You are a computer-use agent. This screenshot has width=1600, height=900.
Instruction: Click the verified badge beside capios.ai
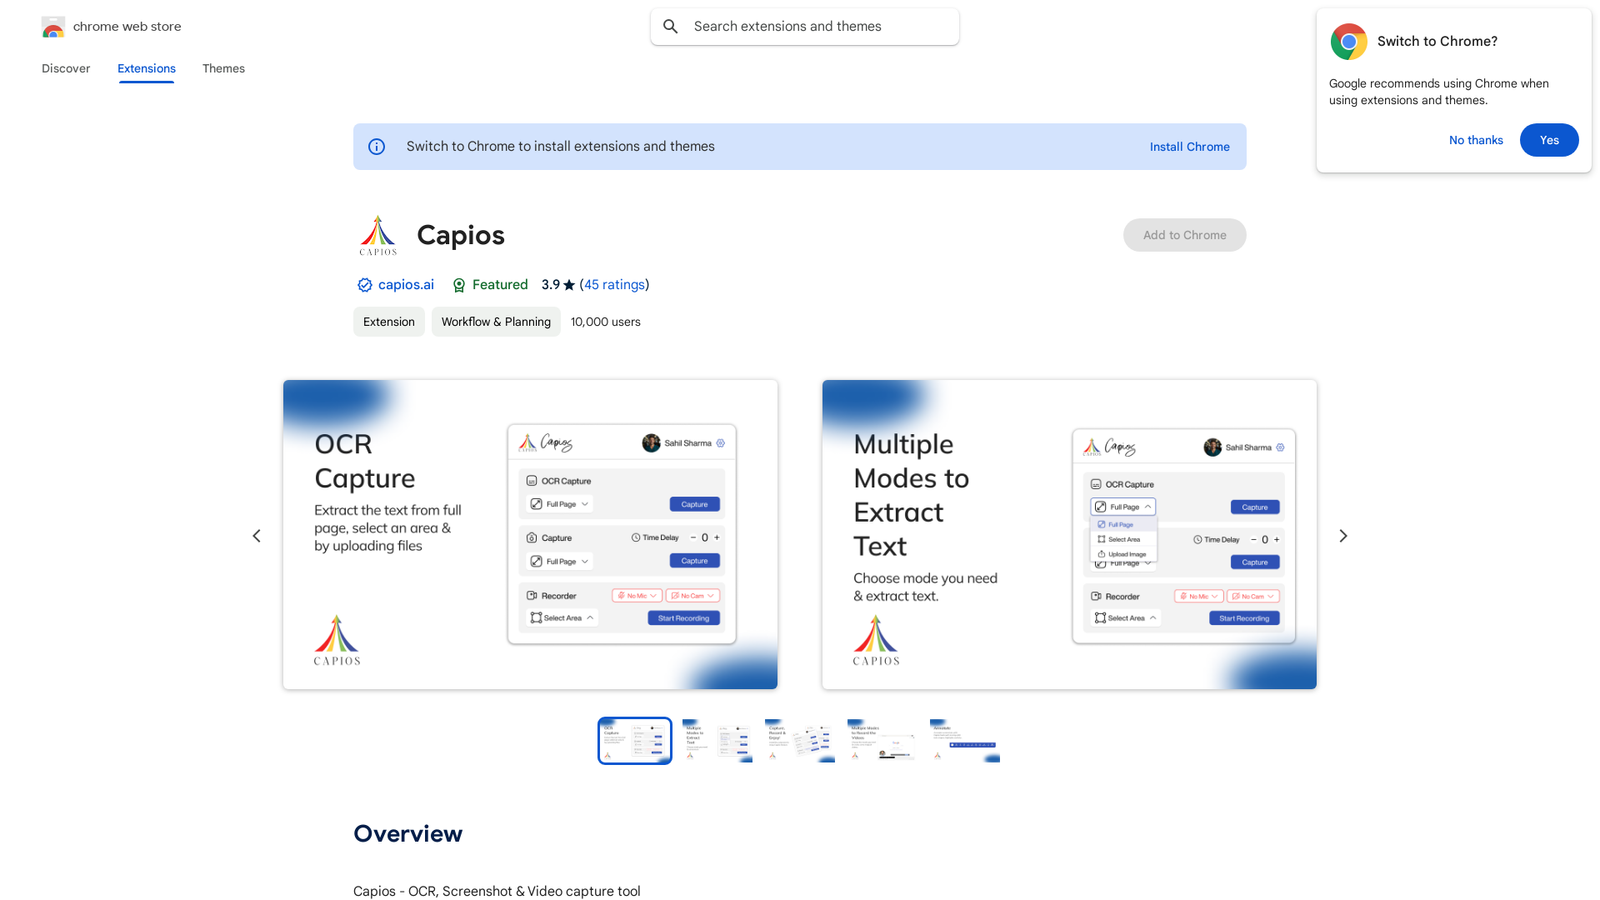(x=364, y=285)
